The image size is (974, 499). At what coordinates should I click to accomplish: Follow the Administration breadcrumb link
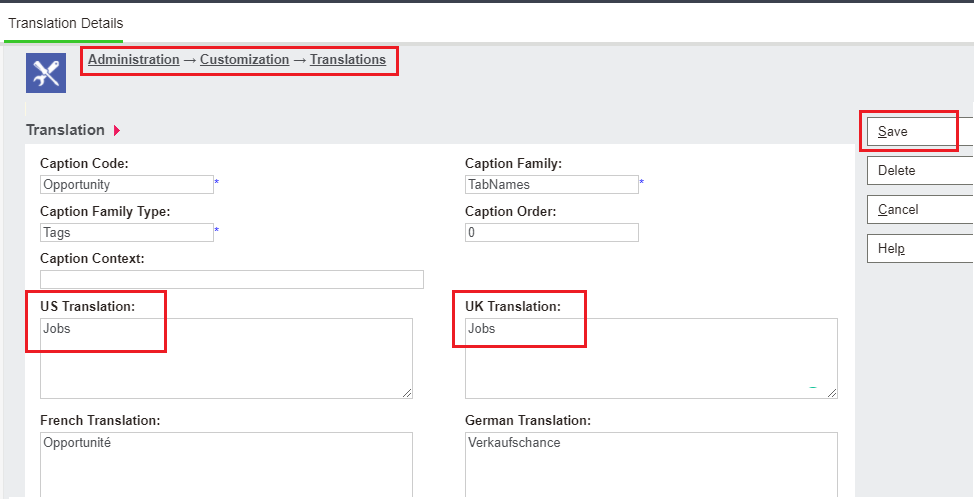(134, 60)
